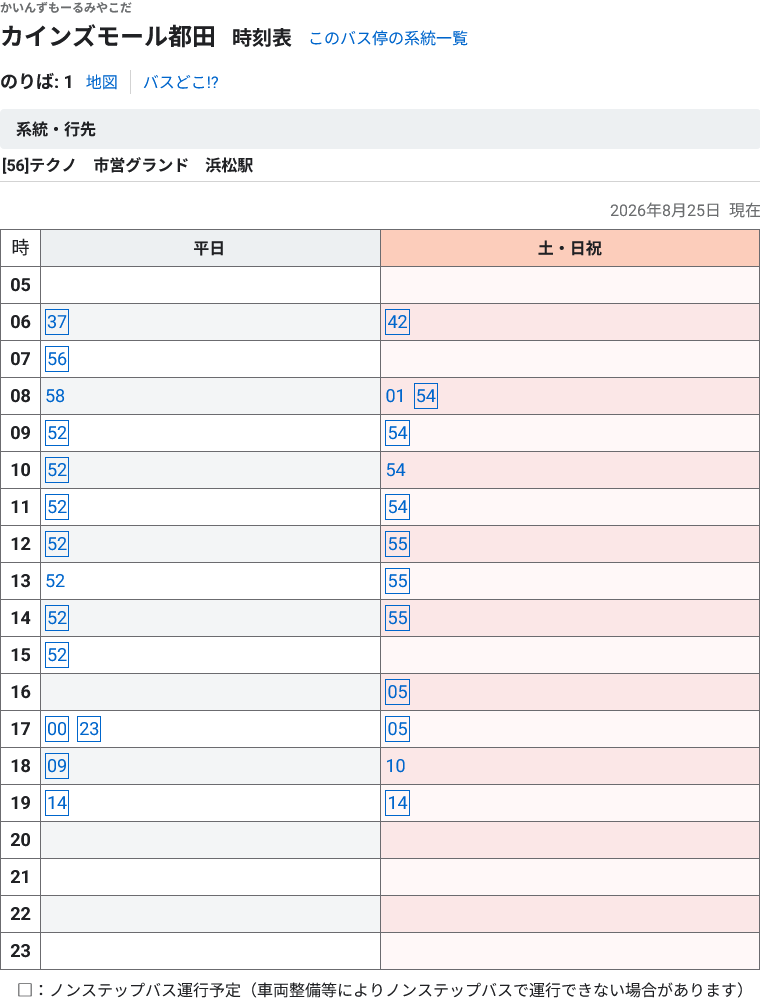Viewport: 760px width, 1000px height.
Task: Select the holiday 12:55 departure
Action: [x=397, y=544]
